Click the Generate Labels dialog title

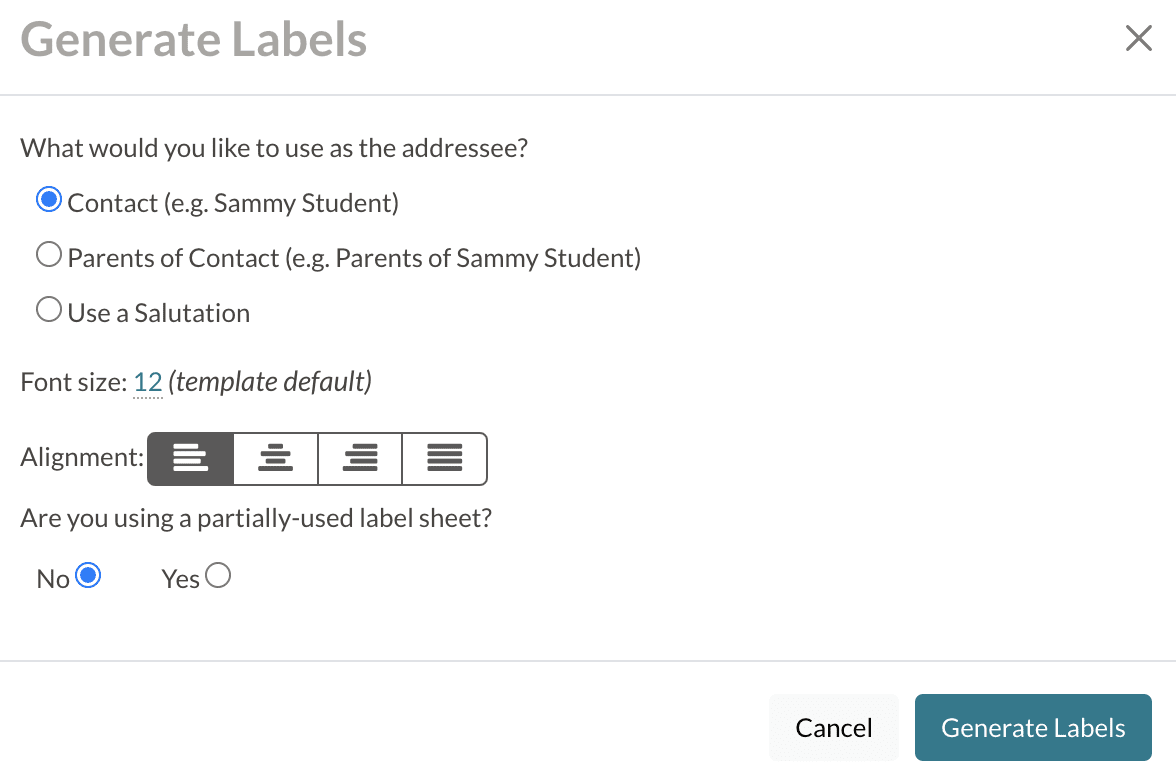click(x=194, y=40)
